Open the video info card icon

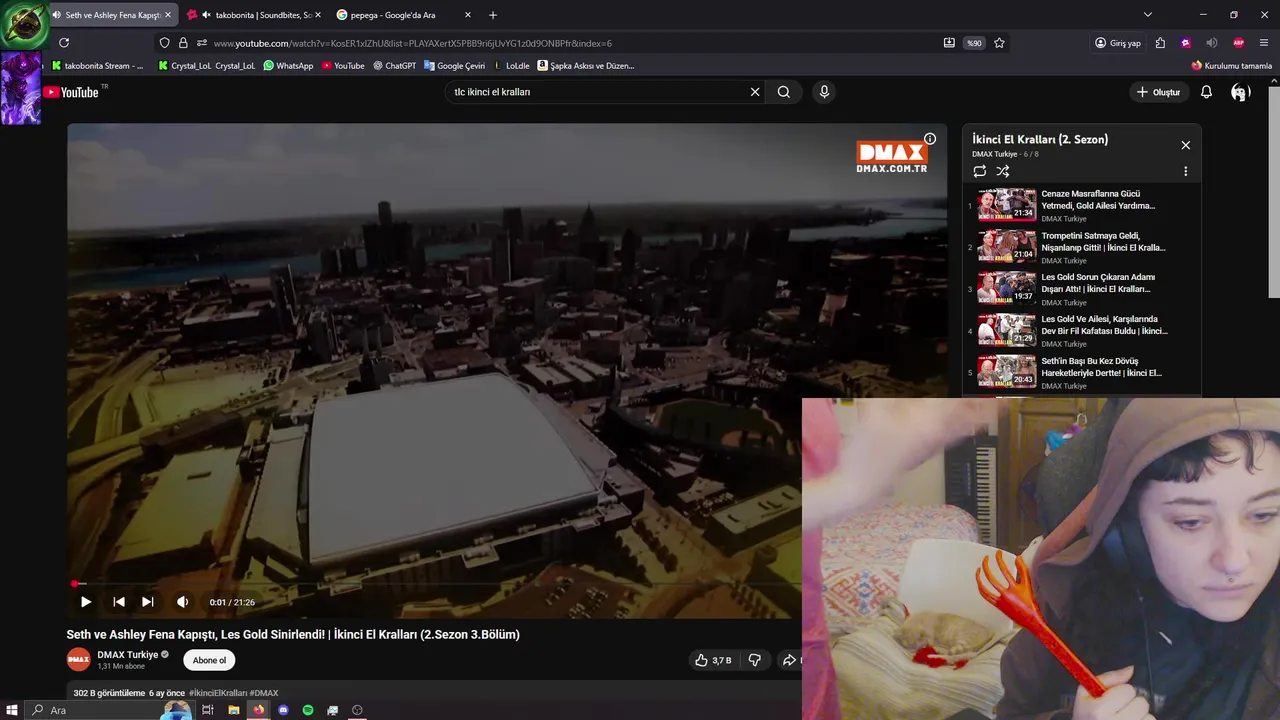coord(930,139)
